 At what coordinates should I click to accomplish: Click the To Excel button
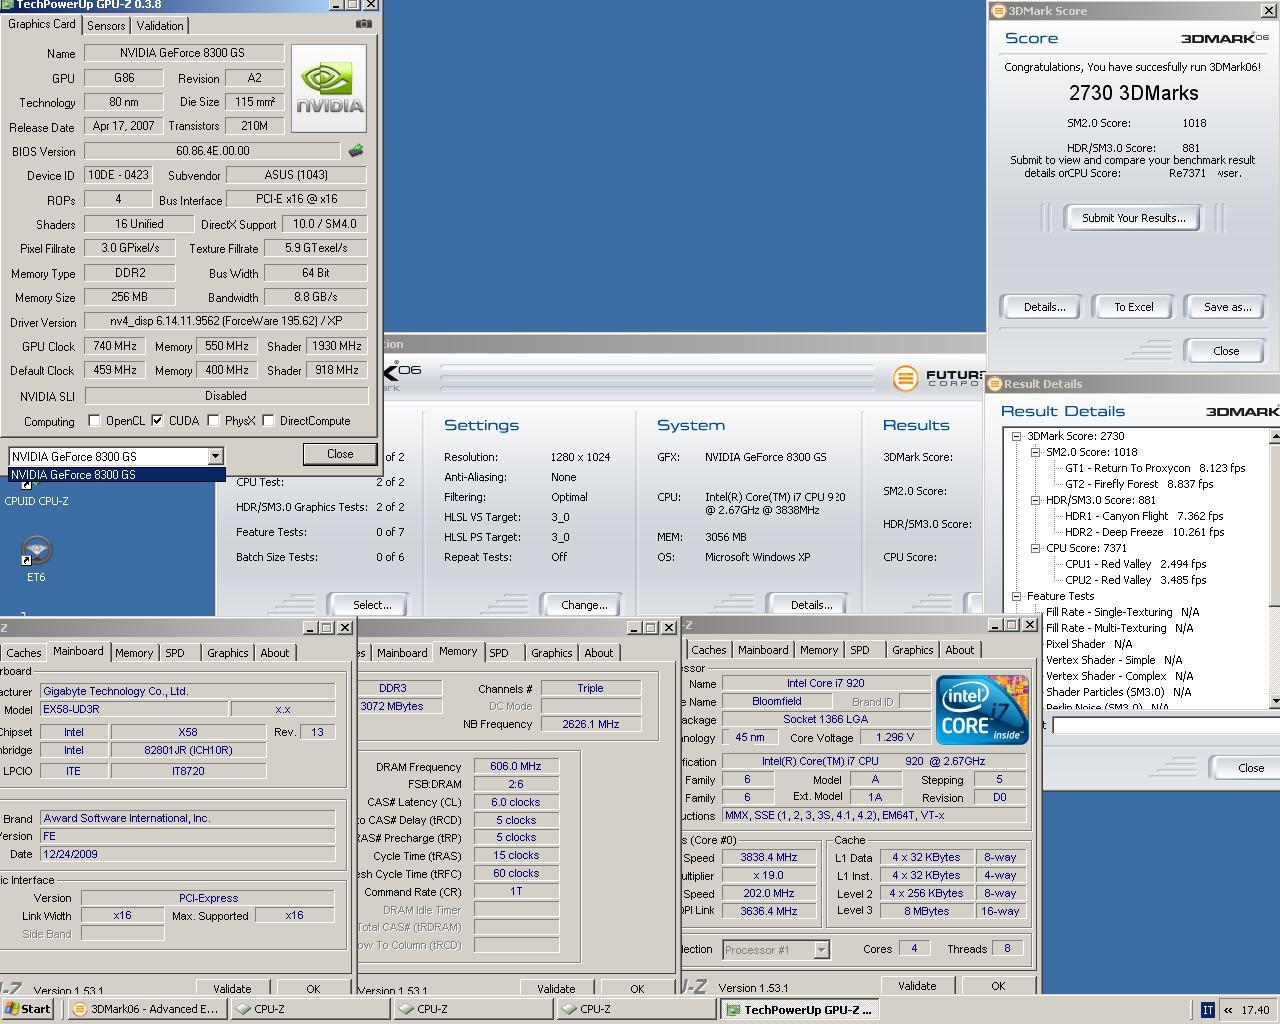[1134, 307]
